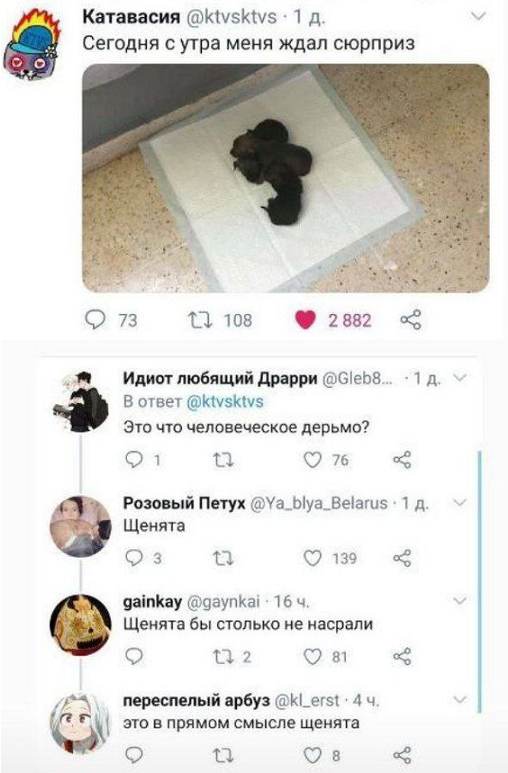Open dropdown chevron on Катавасия's tweet
The width and height of the screenshot is (508, 773).
(478, 17)
